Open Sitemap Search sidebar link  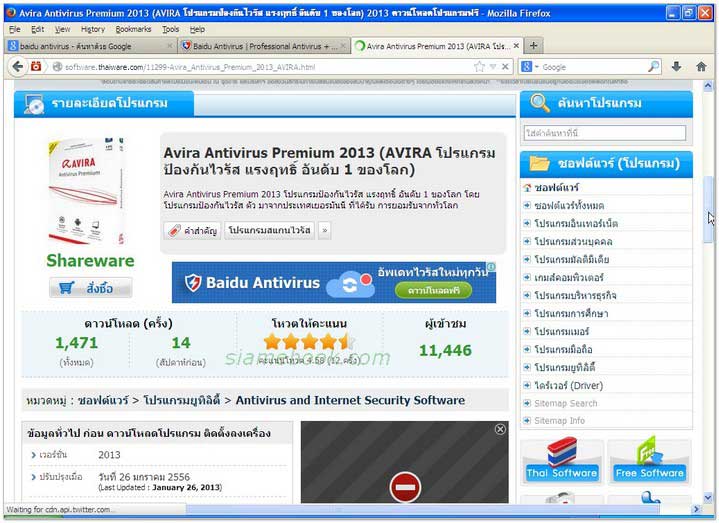[x=565, y=403]
